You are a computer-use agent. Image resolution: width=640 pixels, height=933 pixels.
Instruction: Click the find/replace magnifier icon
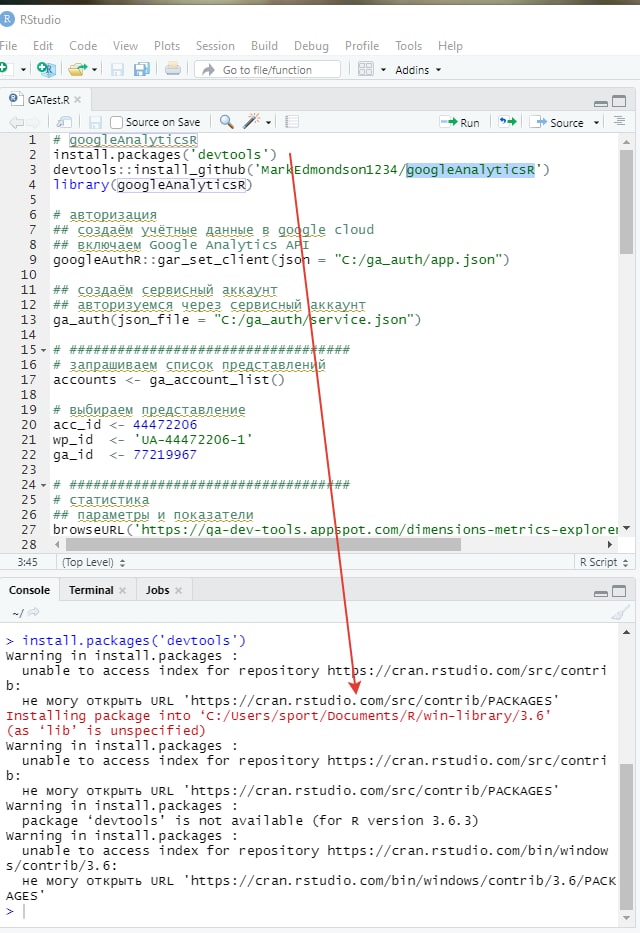(227, 121)
